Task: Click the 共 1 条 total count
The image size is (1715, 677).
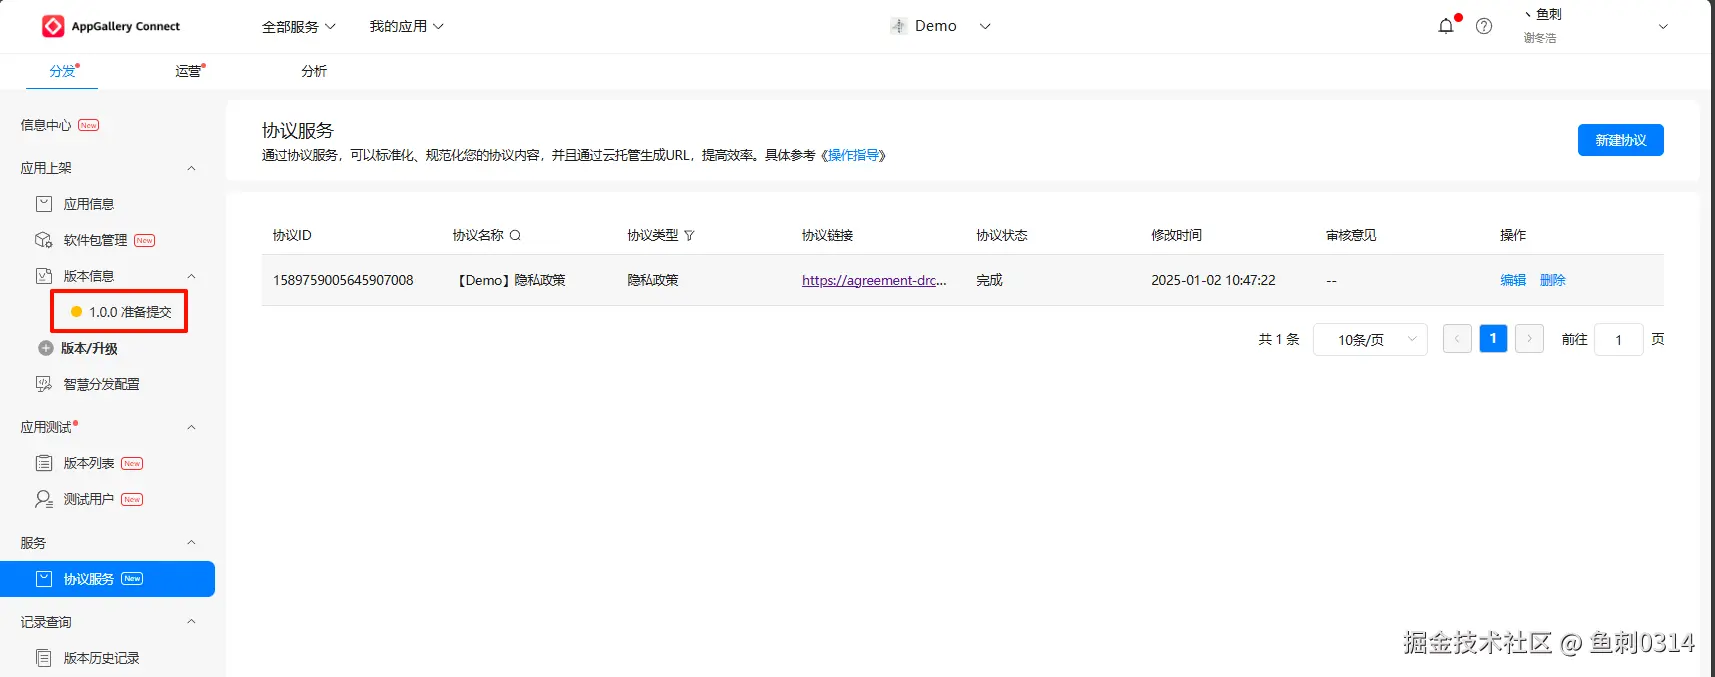Action: [x=1278, y=339]
